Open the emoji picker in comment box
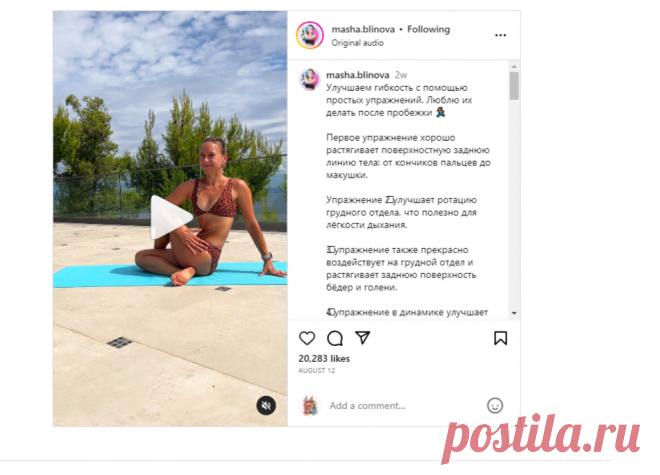 [x=495, y=406]
